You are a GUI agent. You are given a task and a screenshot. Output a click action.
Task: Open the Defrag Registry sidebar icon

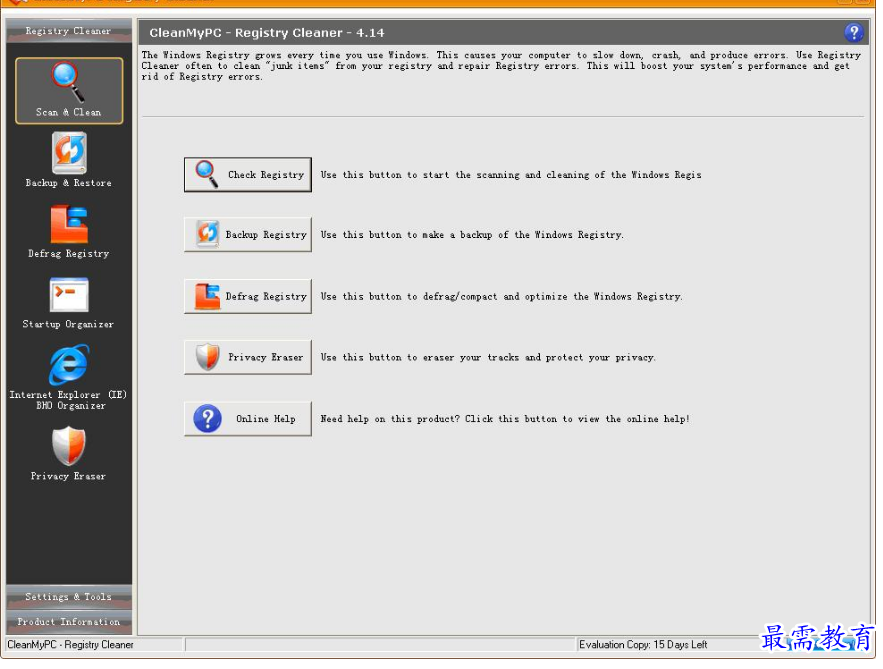69,231
